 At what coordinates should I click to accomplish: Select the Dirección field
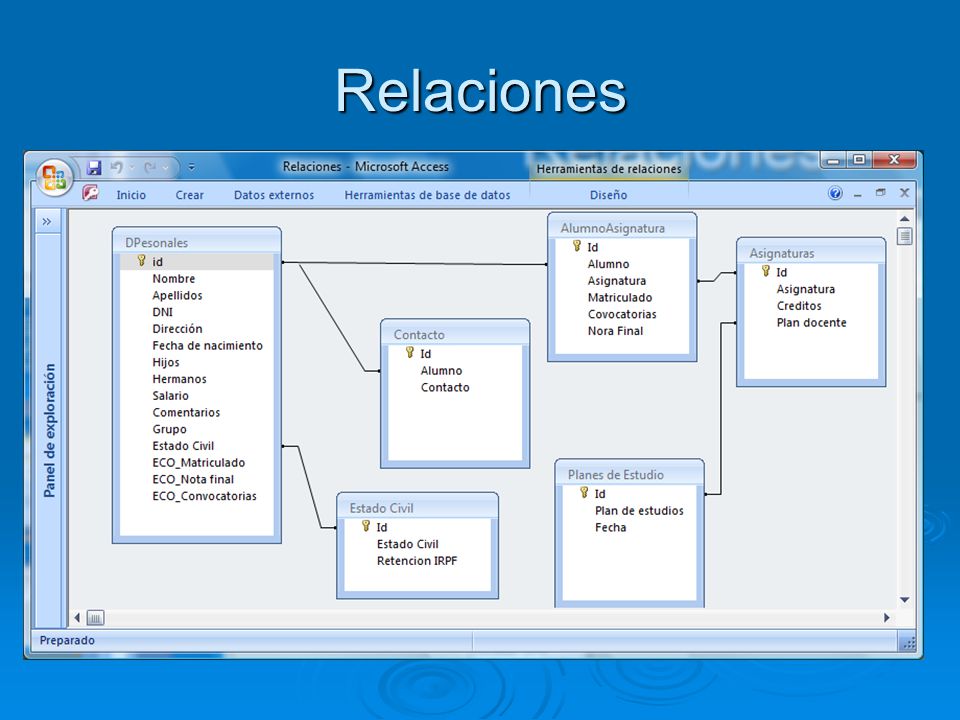point(177,328)
